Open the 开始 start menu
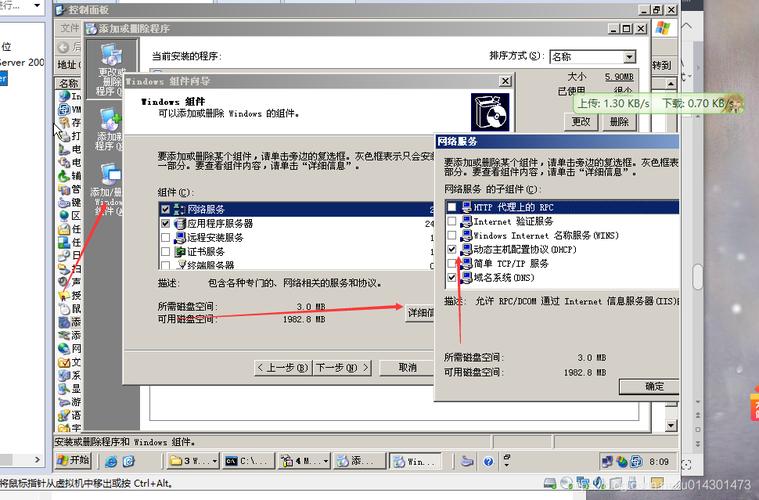Image resolution: width=759 pixels, height=500 pixels. [73, 461]
